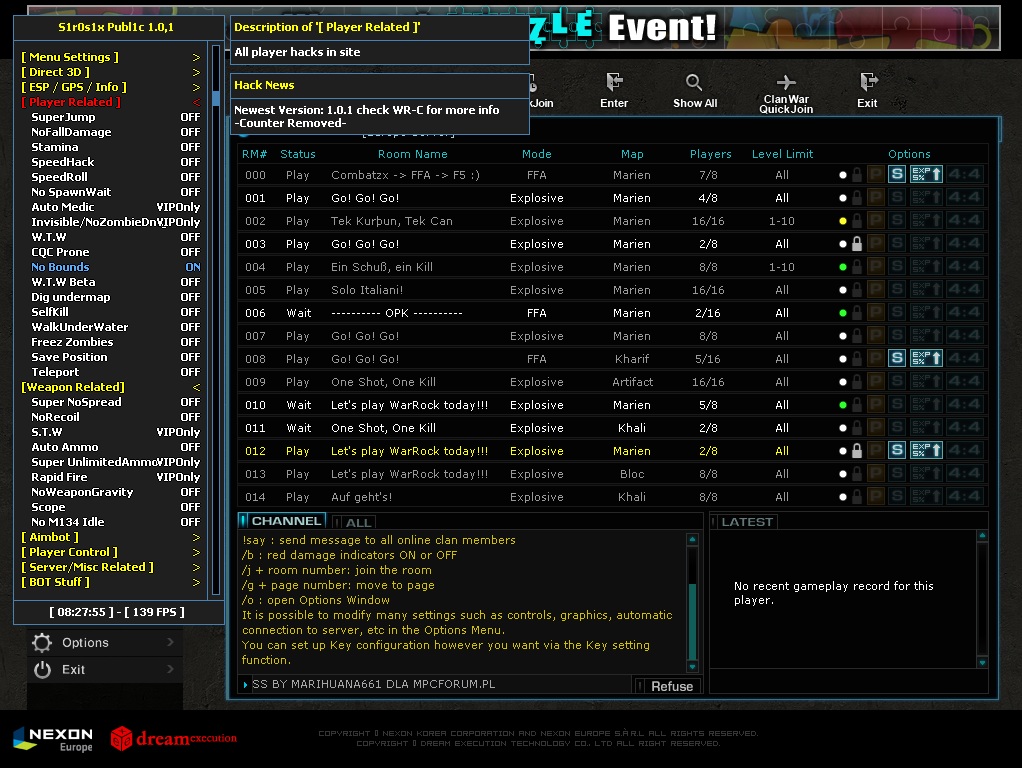1022x769 pixels.
Task: Click the LATEST panel scroll up arrow
Action: click(x=982, y=536)
